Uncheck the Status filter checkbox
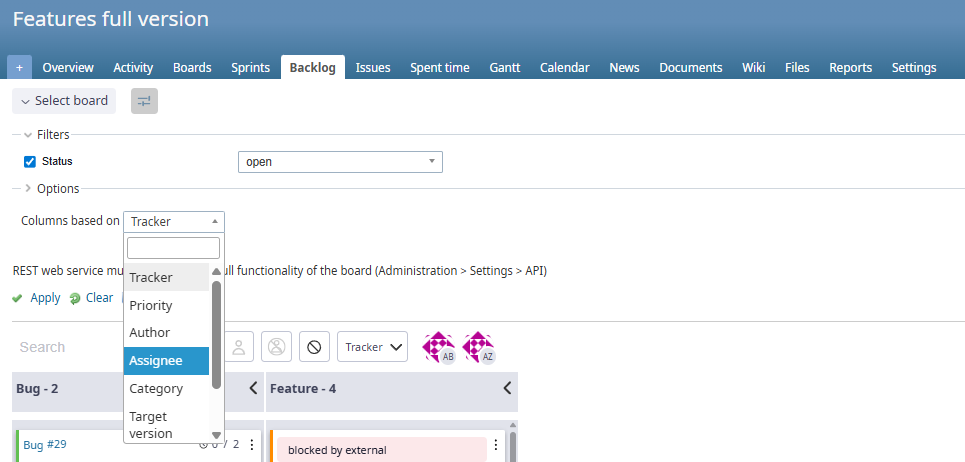This screenshot has height=462, width=965. (x=30, y=161)
